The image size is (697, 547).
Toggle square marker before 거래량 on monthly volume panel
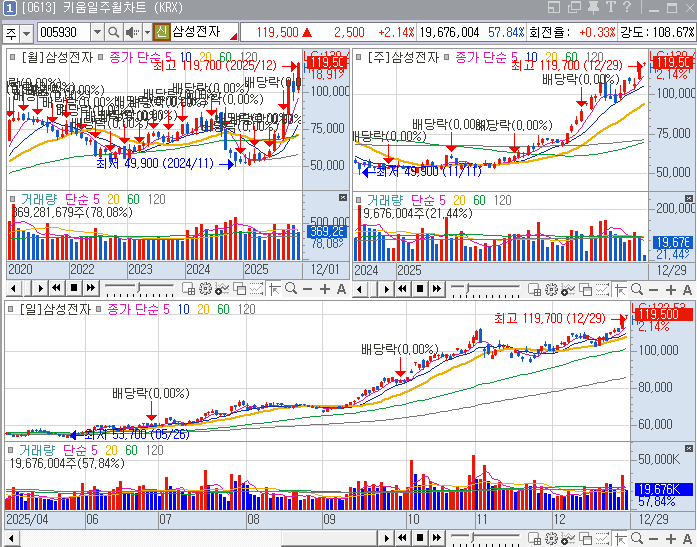pos(13,199)
